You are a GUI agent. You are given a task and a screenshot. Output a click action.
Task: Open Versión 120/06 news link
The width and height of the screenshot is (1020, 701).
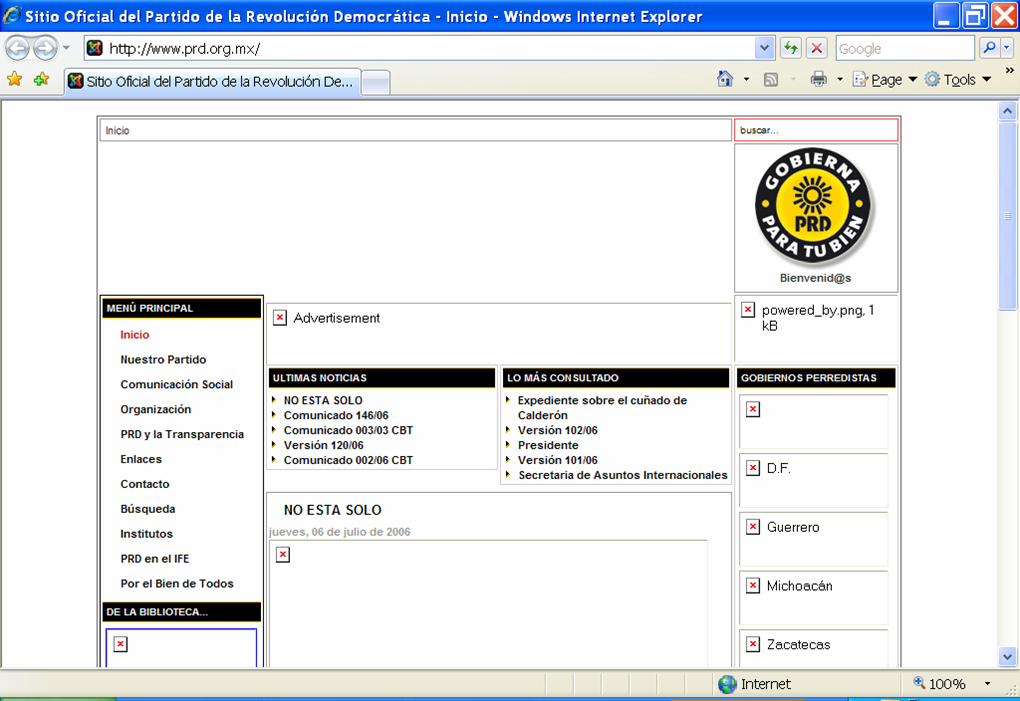tap(323, 445)
